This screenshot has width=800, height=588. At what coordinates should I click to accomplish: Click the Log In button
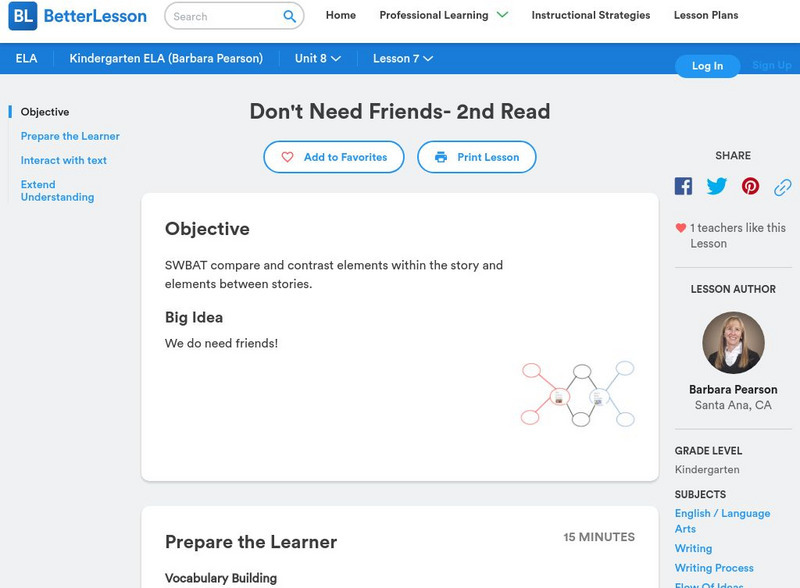pyautogui.click(x=707, y=66)
